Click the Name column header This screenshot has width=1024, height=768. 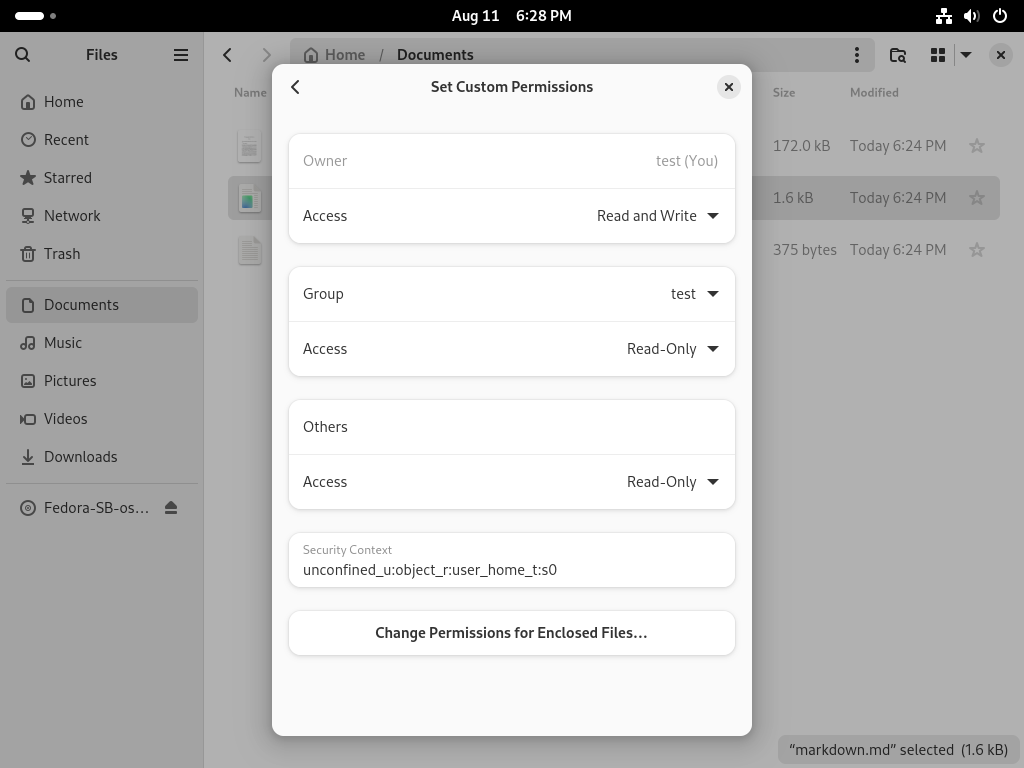(x=250, y=93)
